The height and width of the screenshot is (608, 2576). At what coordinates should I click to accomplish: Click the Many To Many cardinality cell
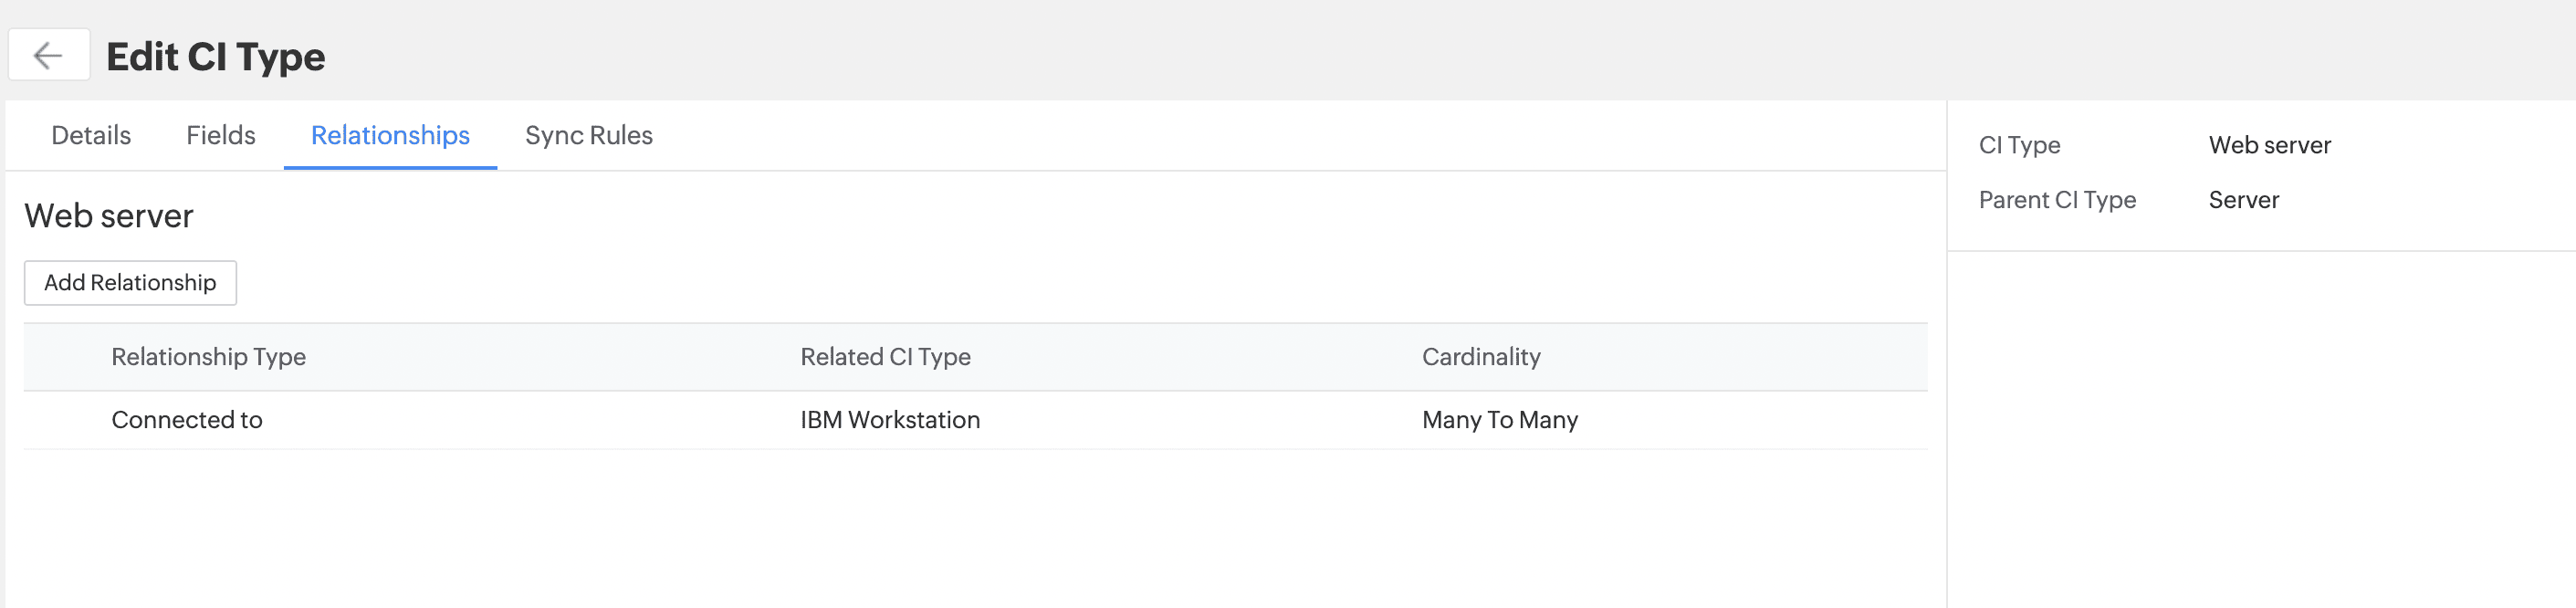(1500, 420)
